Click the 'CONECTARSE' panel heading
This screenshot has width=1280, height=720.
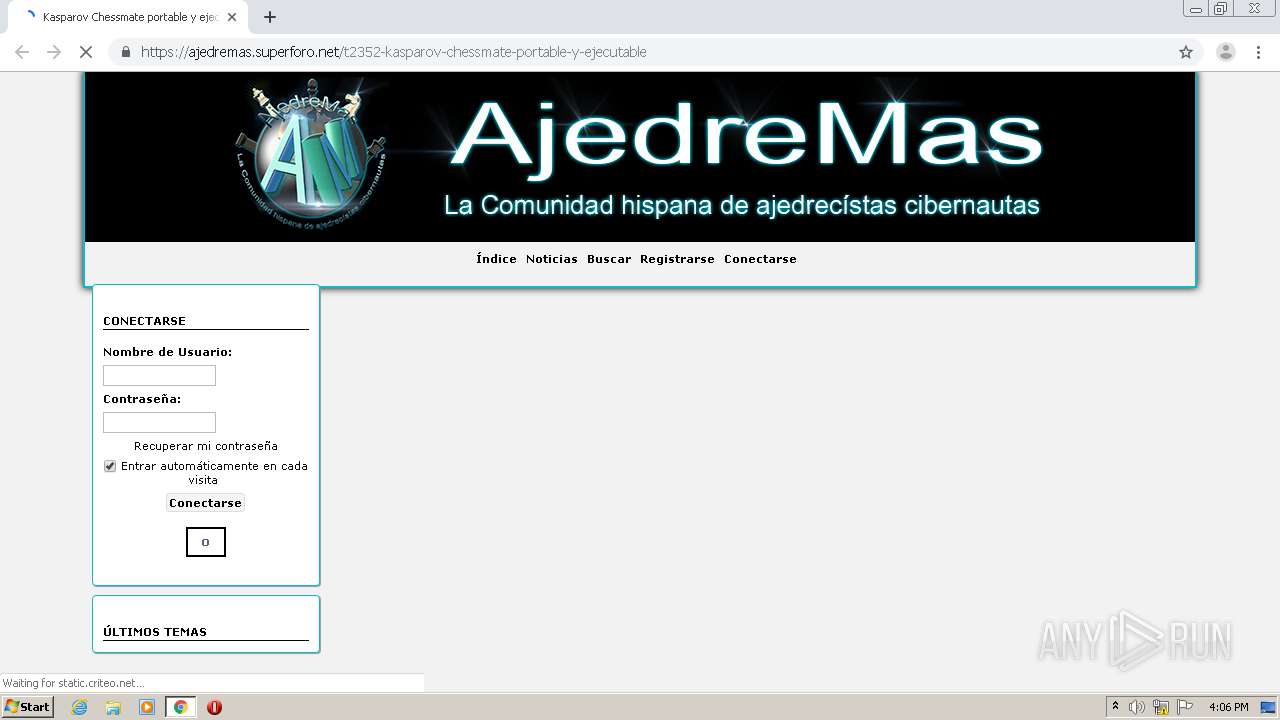144,321
